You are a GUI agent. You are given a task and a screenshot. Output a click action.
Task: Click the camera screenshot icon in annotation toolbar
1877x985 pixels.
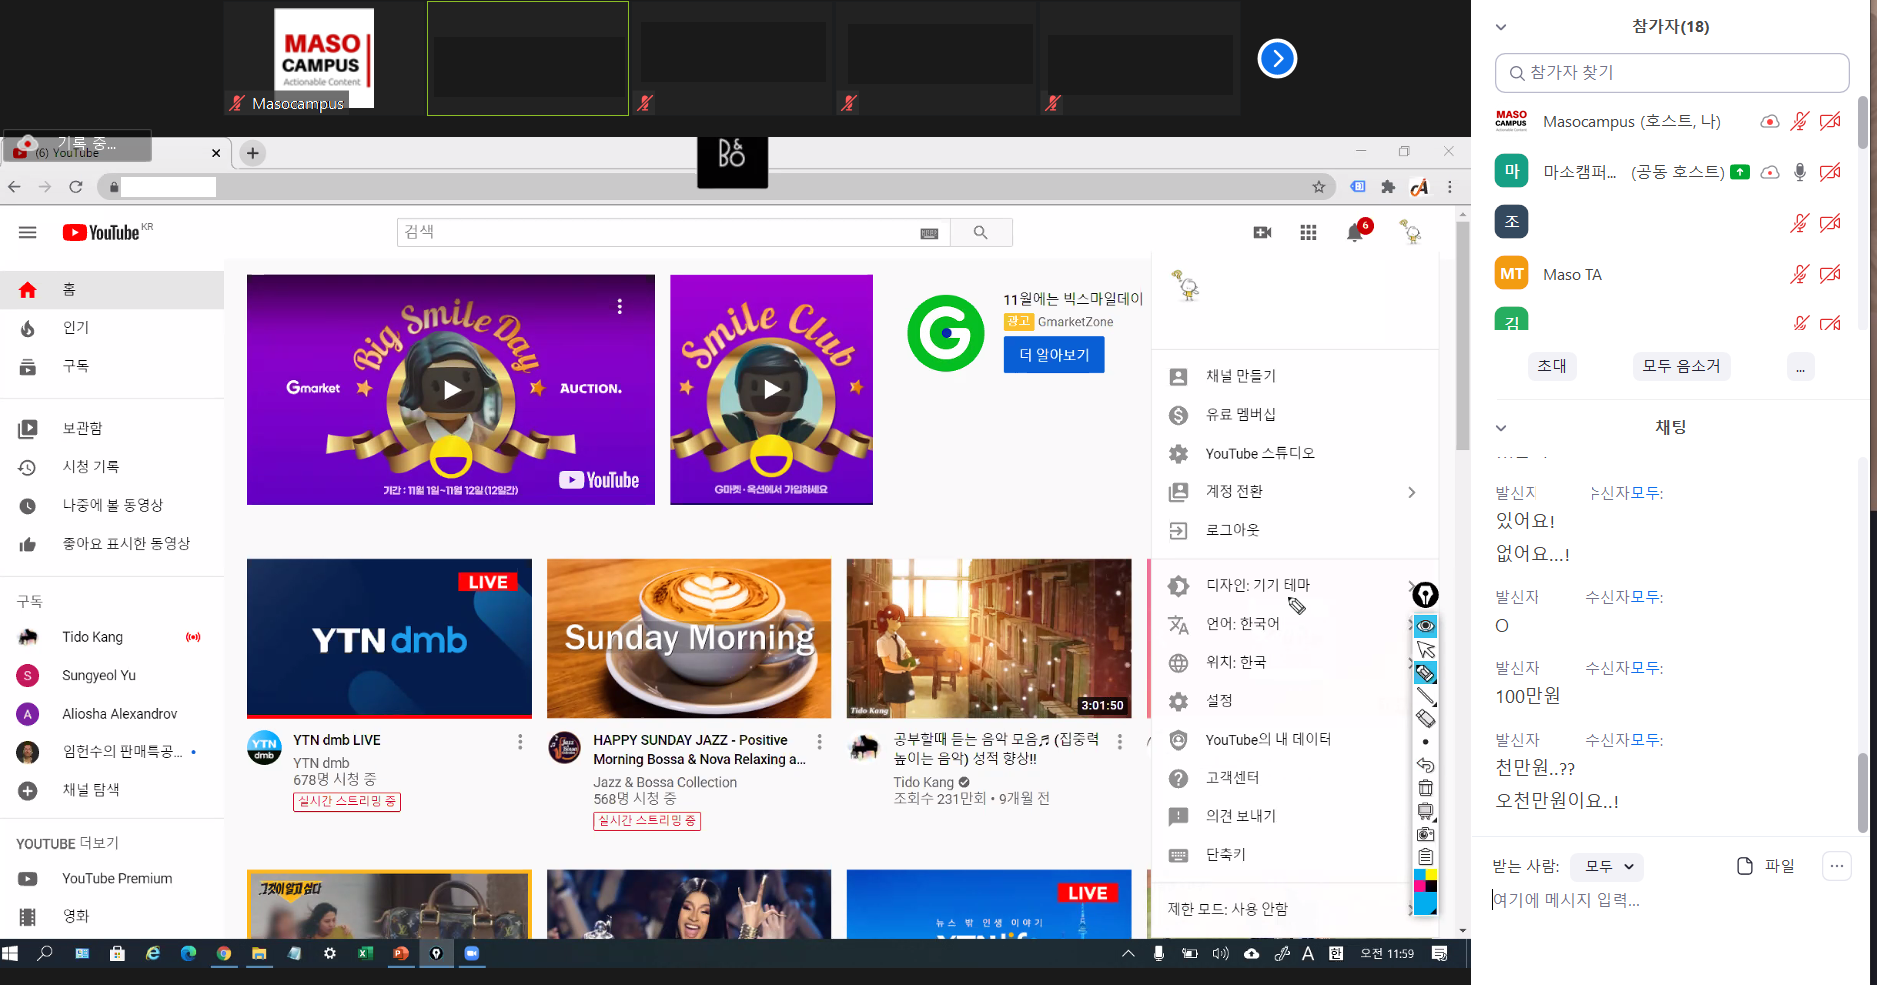1425,834
